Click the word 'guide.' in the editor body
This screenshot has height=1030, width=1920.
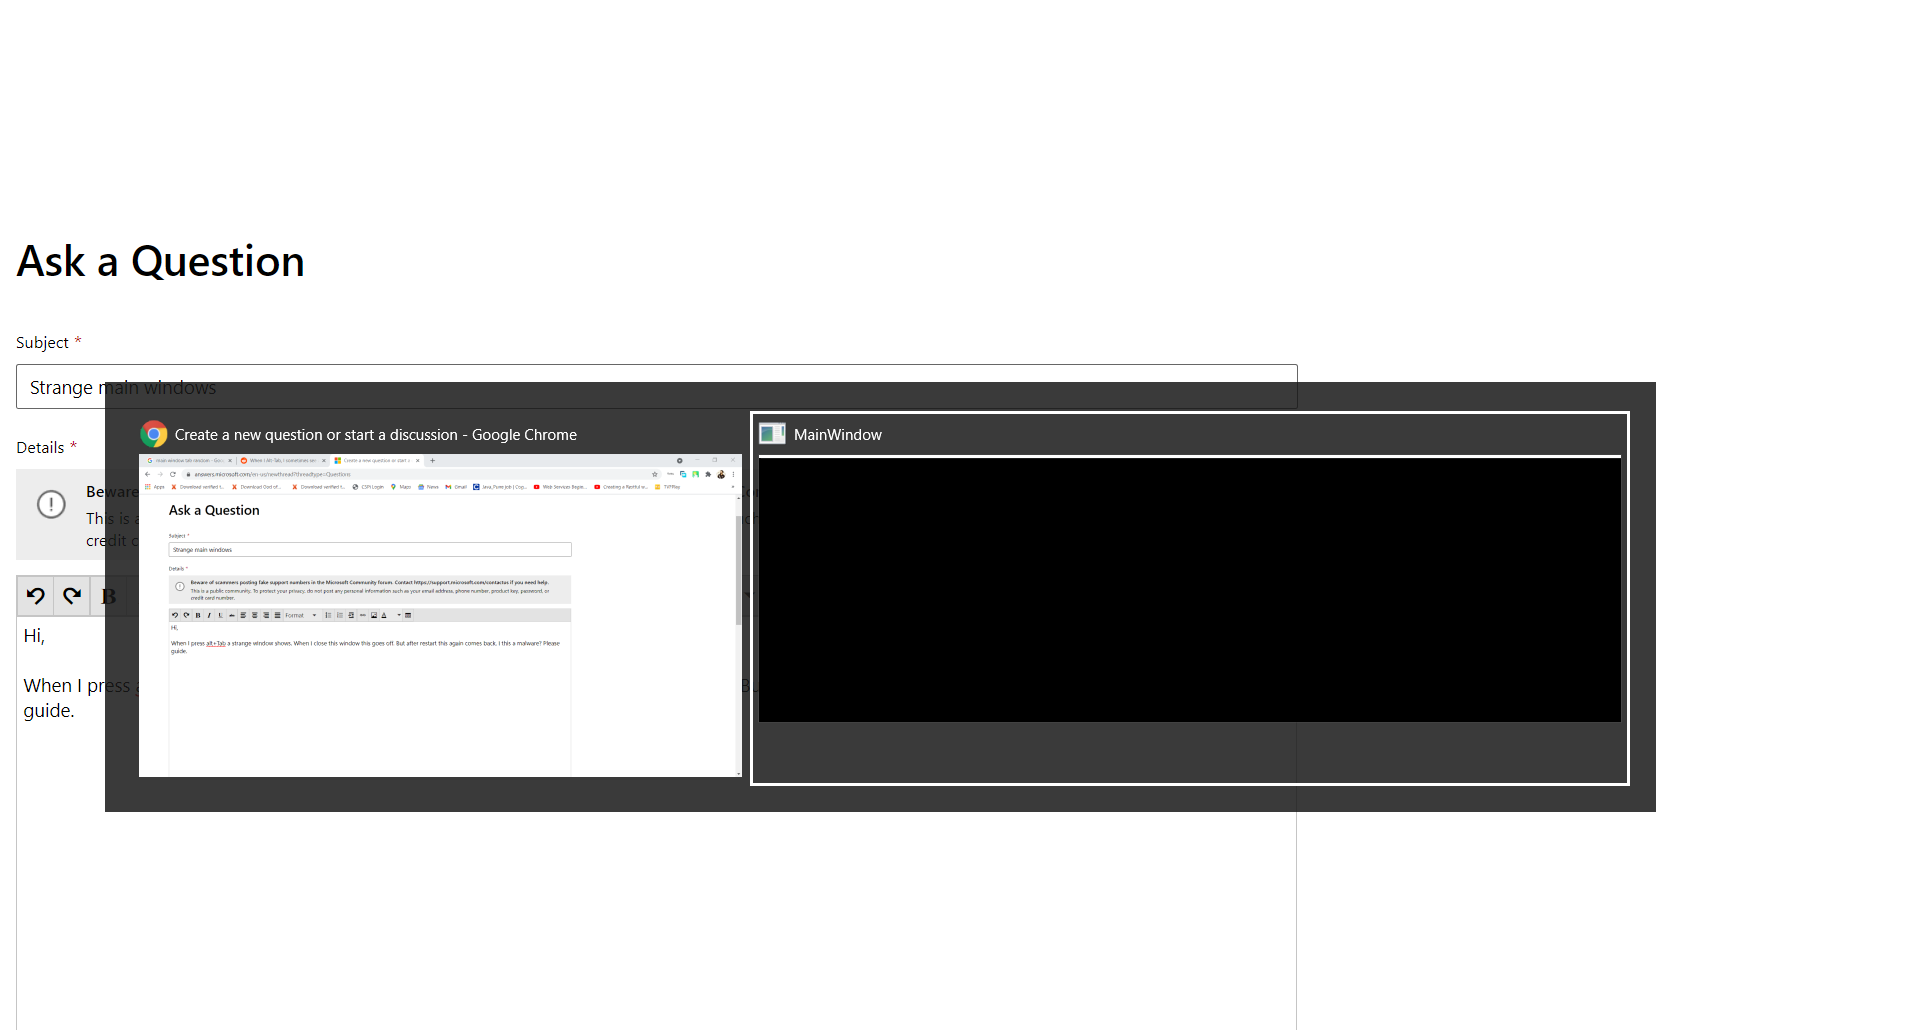[x=49, y=711]
